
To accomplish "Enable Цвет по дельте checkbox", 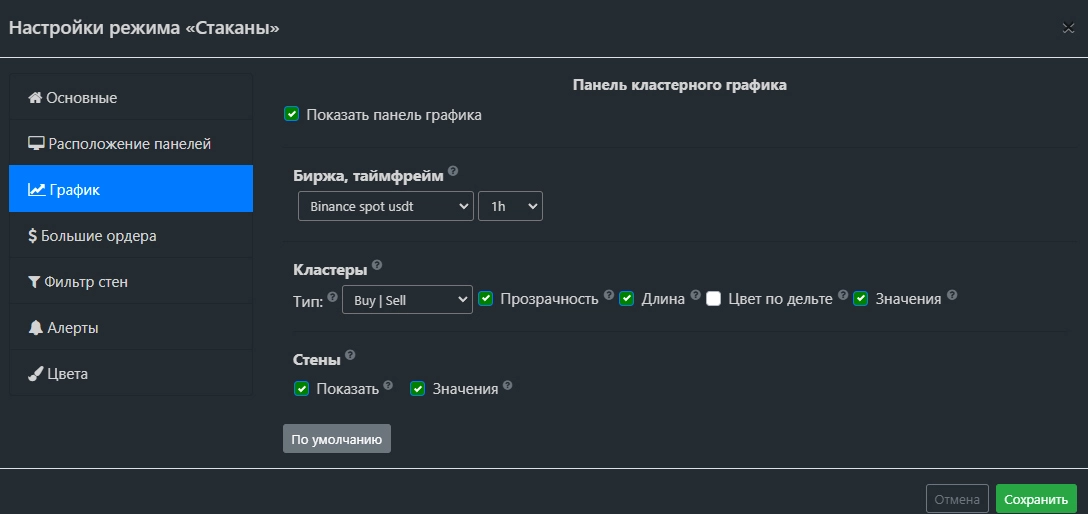I will point(714,299).
